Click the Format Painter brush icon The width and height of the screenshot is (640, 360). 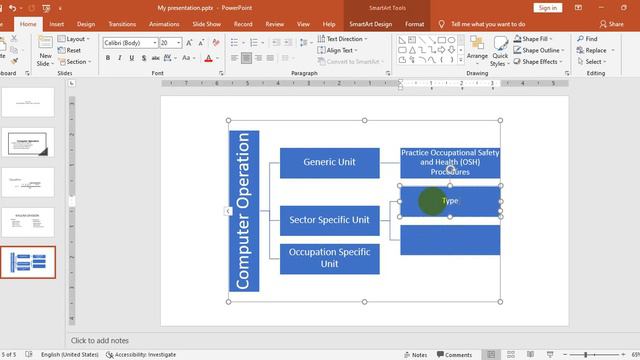(14, 61)
